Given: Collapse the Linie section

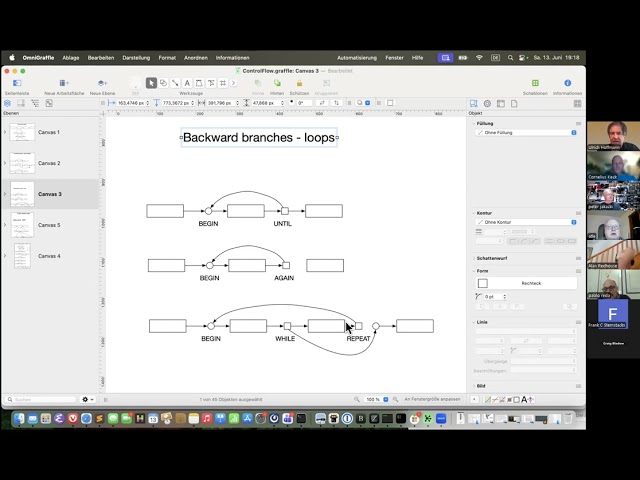Looking at the screenshot, I should 474,322.
